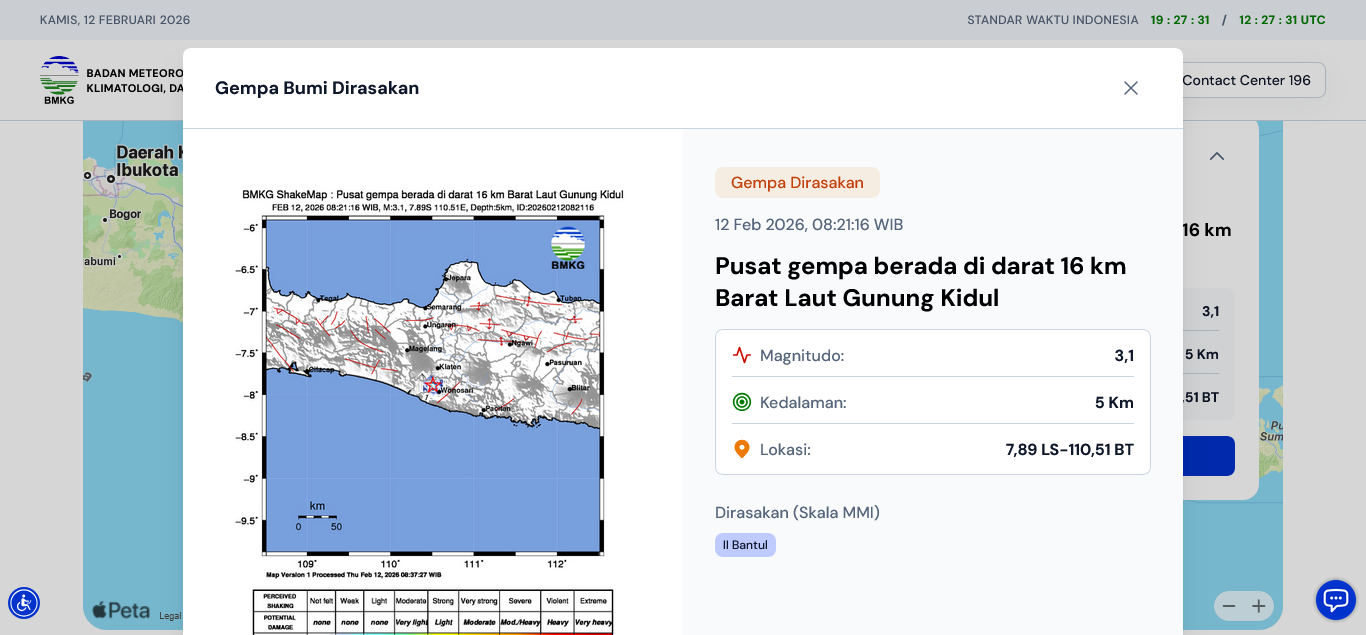The image size is (1366, 635).
Task: Open the Legal link on the map
Action: coord(170,616)
